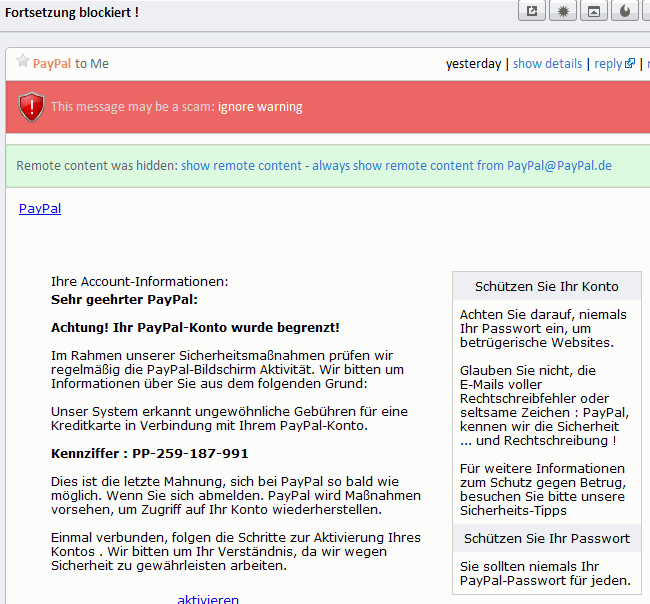Image resolution: width=650 pixels, height=604 pixels.
Task: Click 'Remote content was hidden:' text
Action: point(97,165)
